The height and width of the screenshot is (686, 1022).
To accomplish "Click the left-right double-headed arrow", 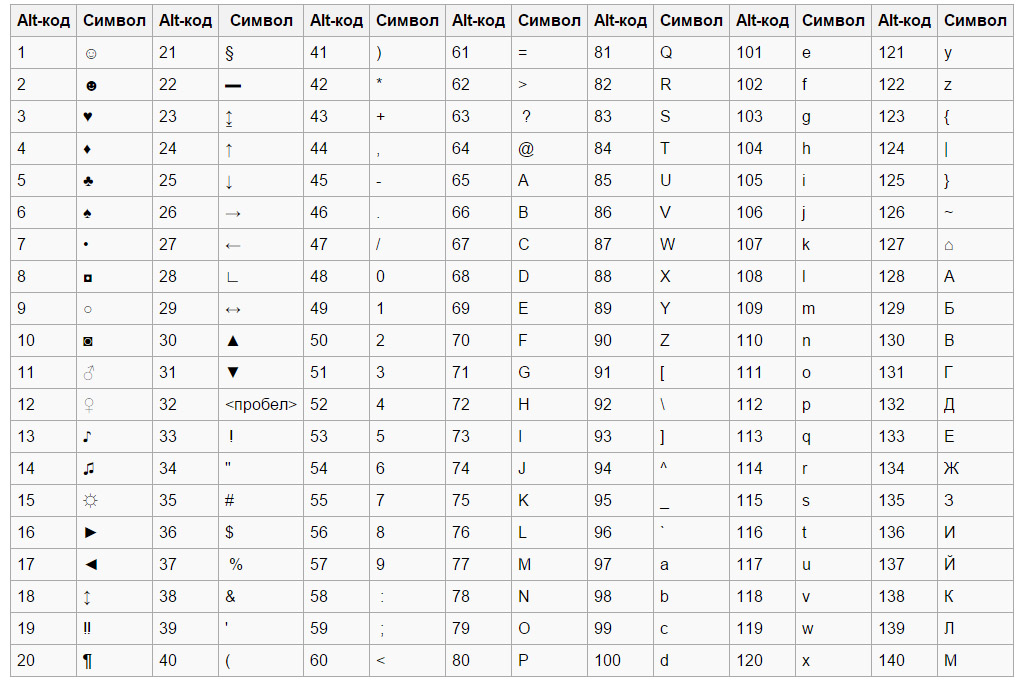I will (233, 309).
